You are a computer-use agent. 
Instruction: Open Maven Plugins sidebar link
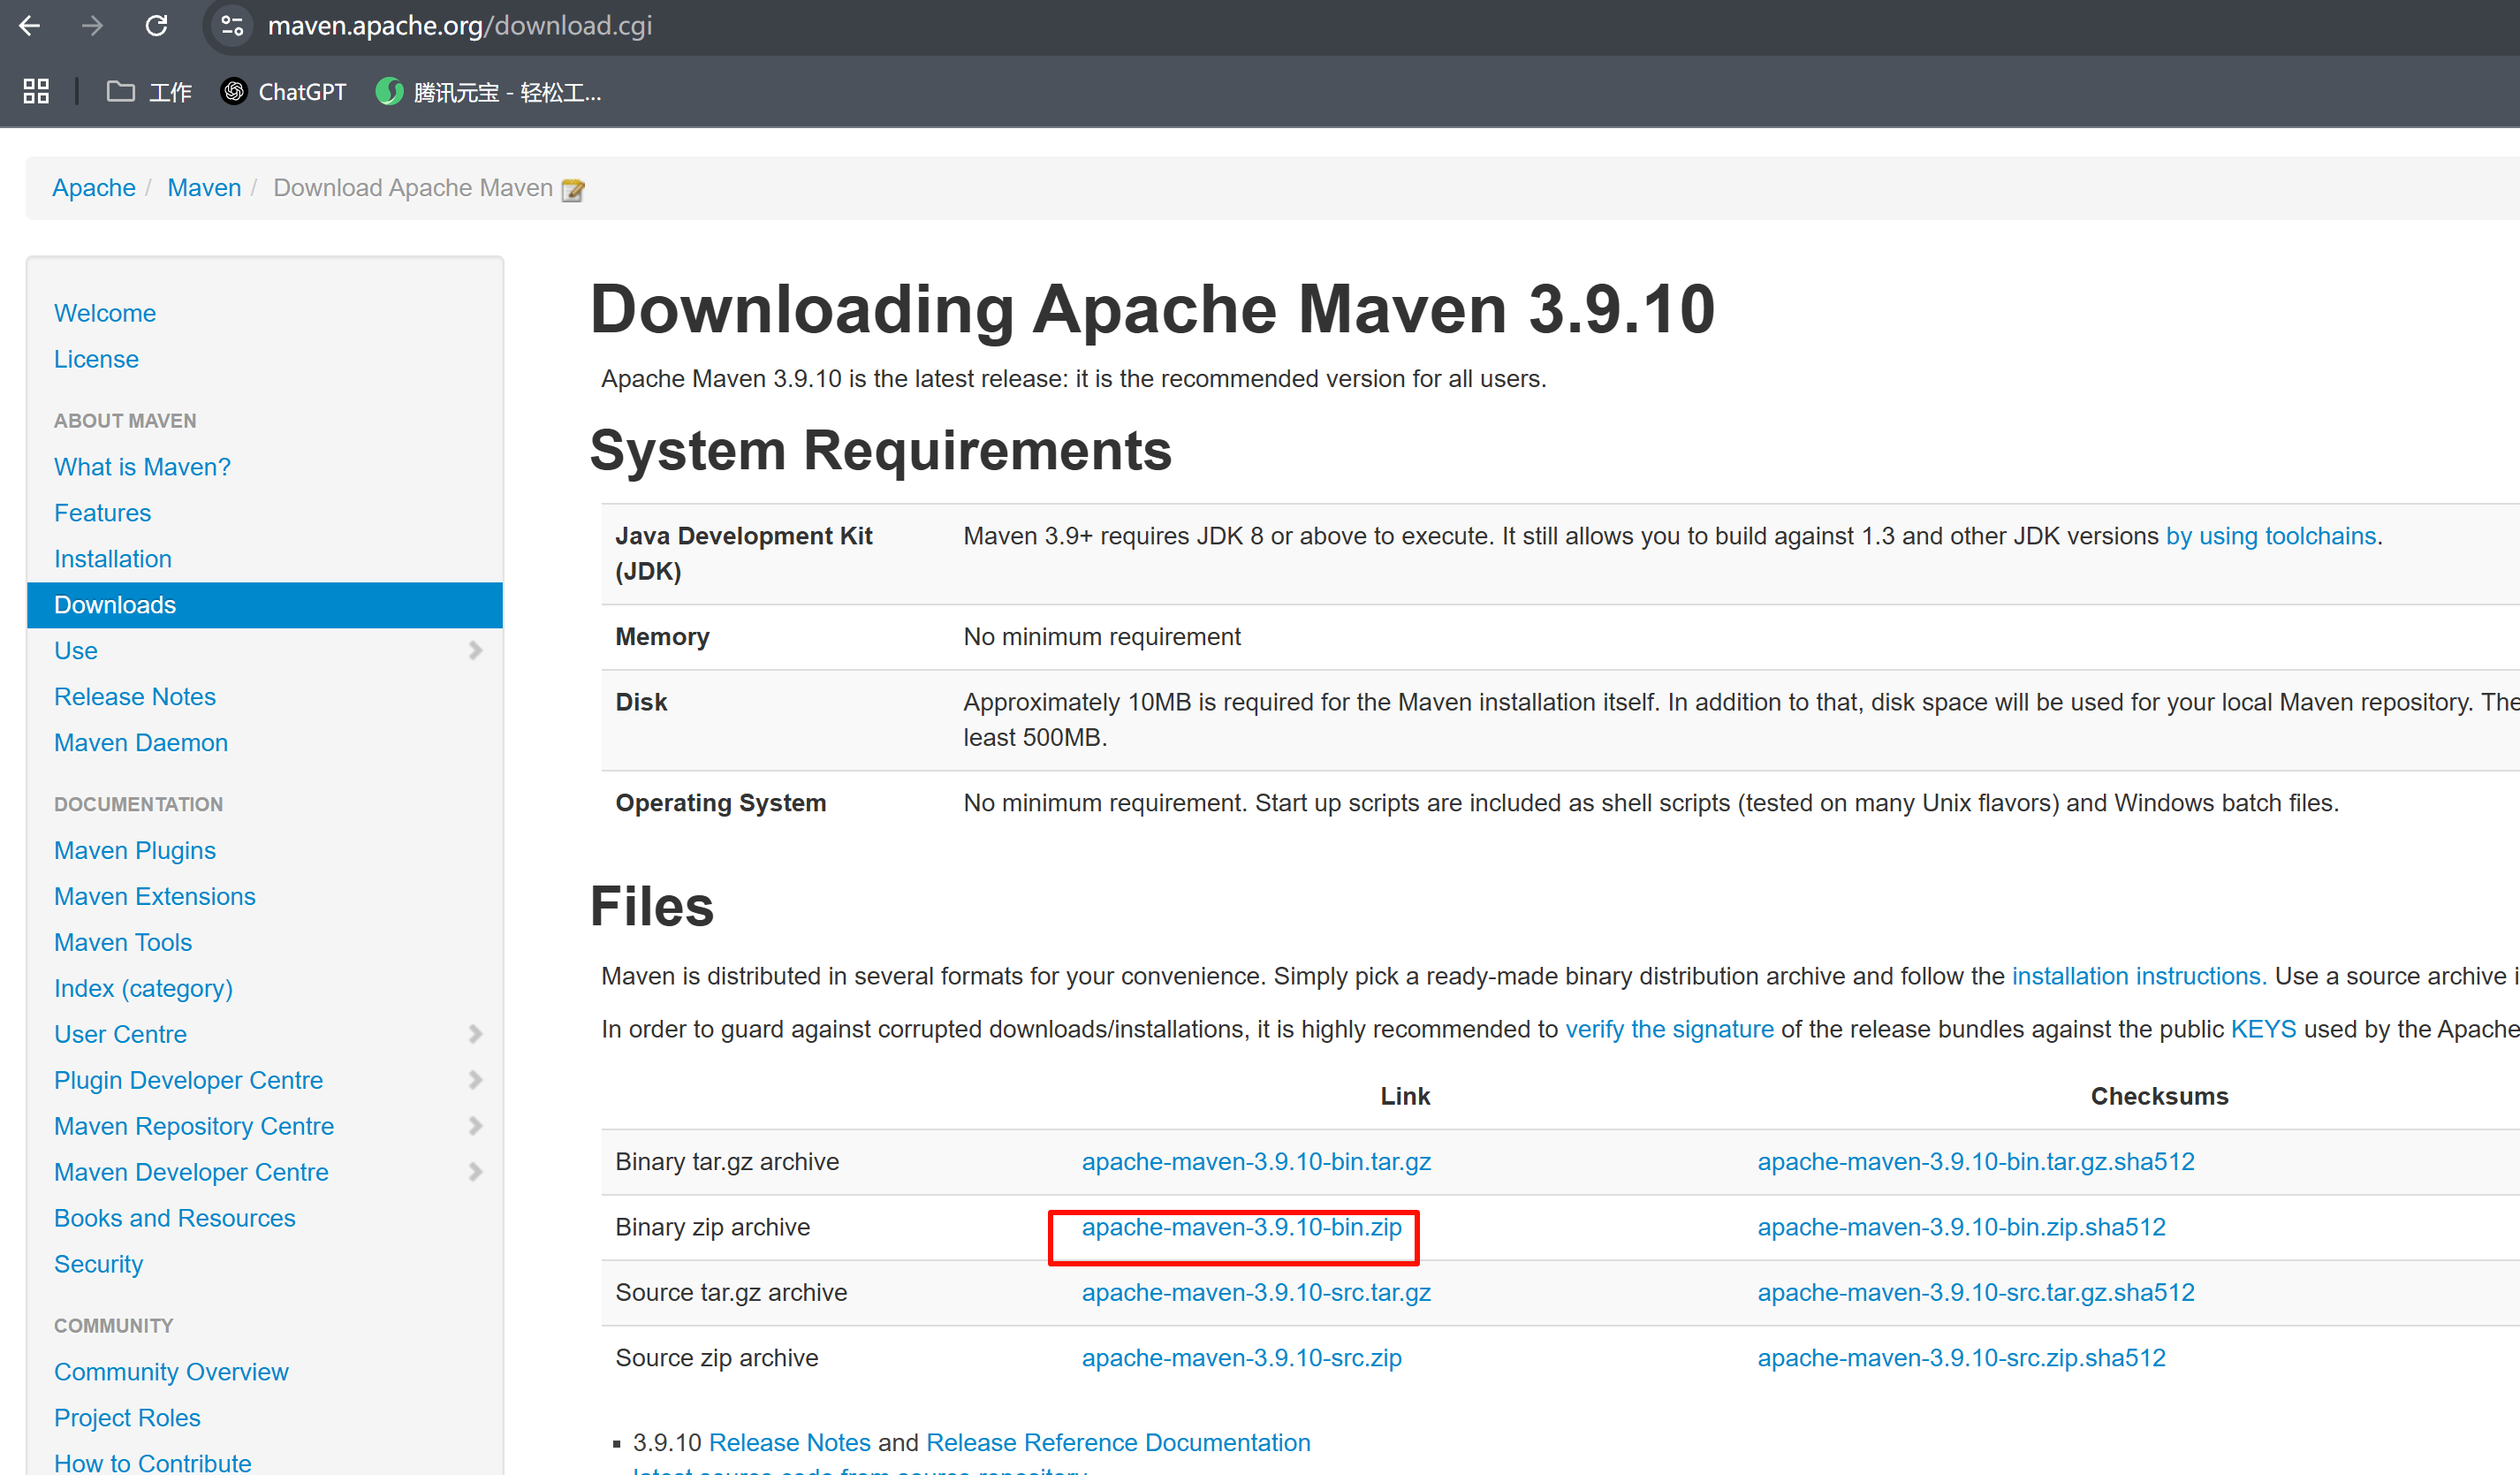(x=135, y=851)
